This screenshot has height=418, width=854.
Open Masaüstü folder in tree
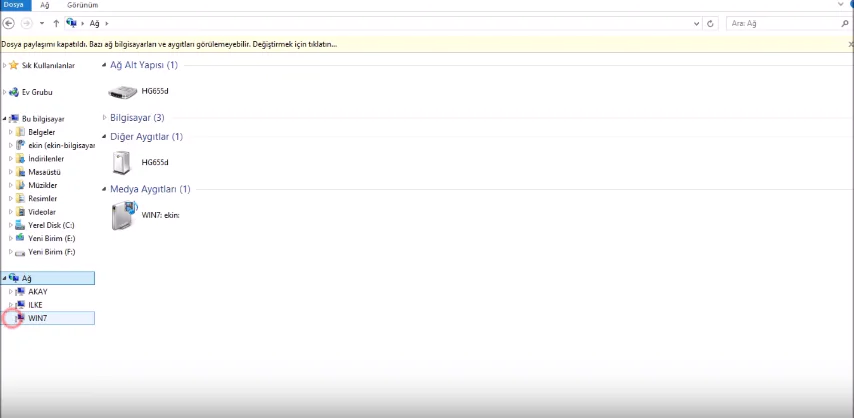(44, 172)
